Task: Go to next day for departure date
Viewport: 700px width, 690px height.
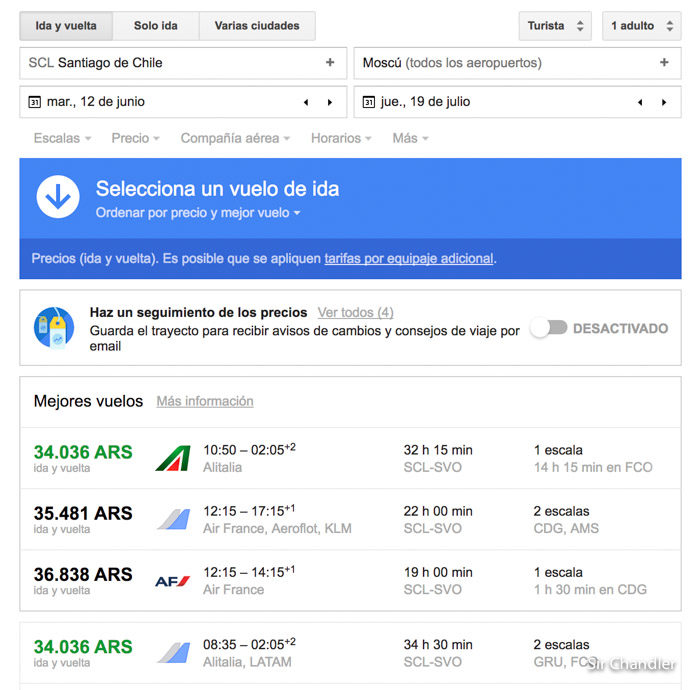Action: coord(330,102)
